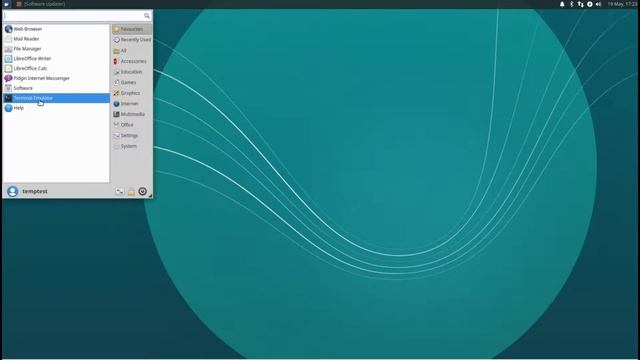
Task: Show All applications category
Action: (132, 51)
